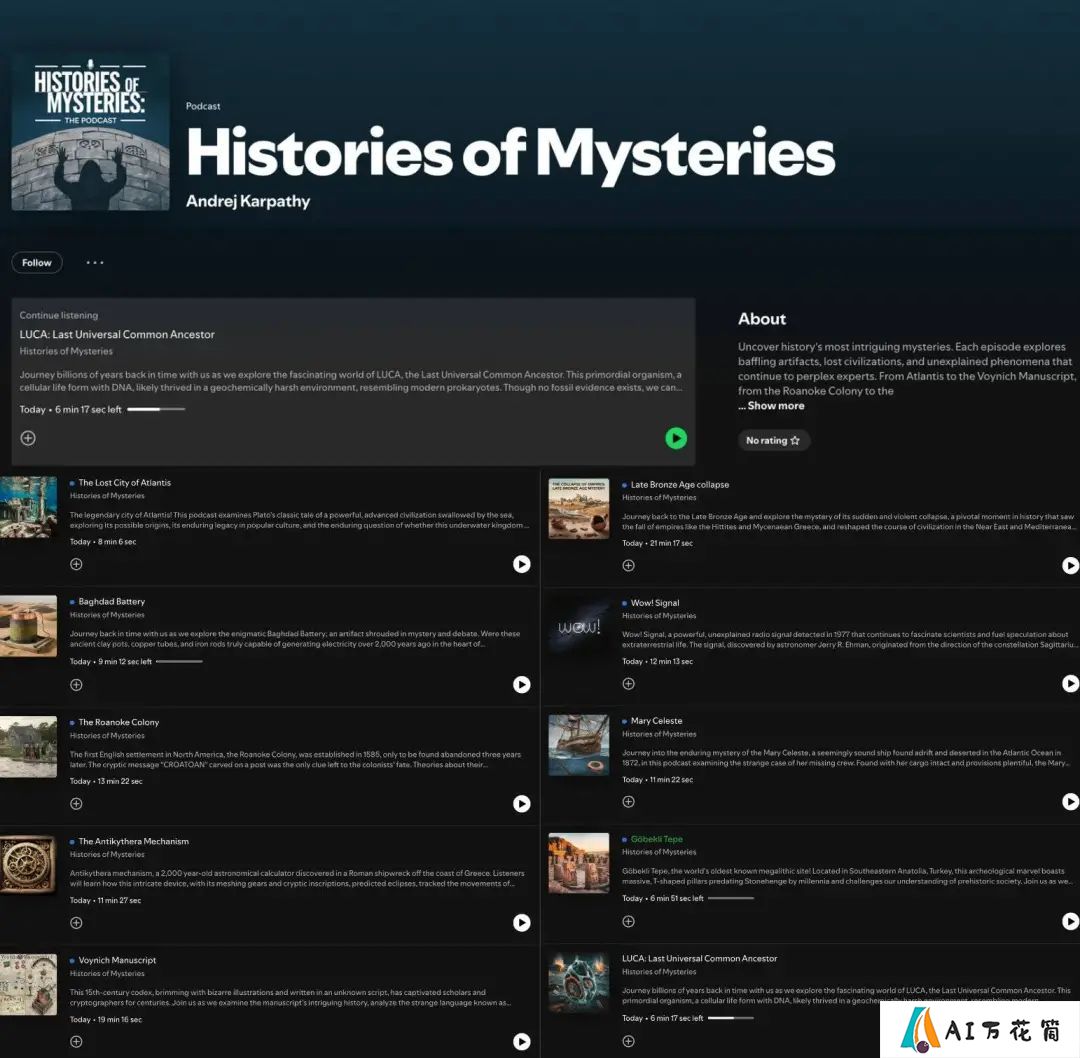Viewport: 1080px width, 1058px height.
Task: Open the Late Bronze Age collapse title
Action: [680, 484]
